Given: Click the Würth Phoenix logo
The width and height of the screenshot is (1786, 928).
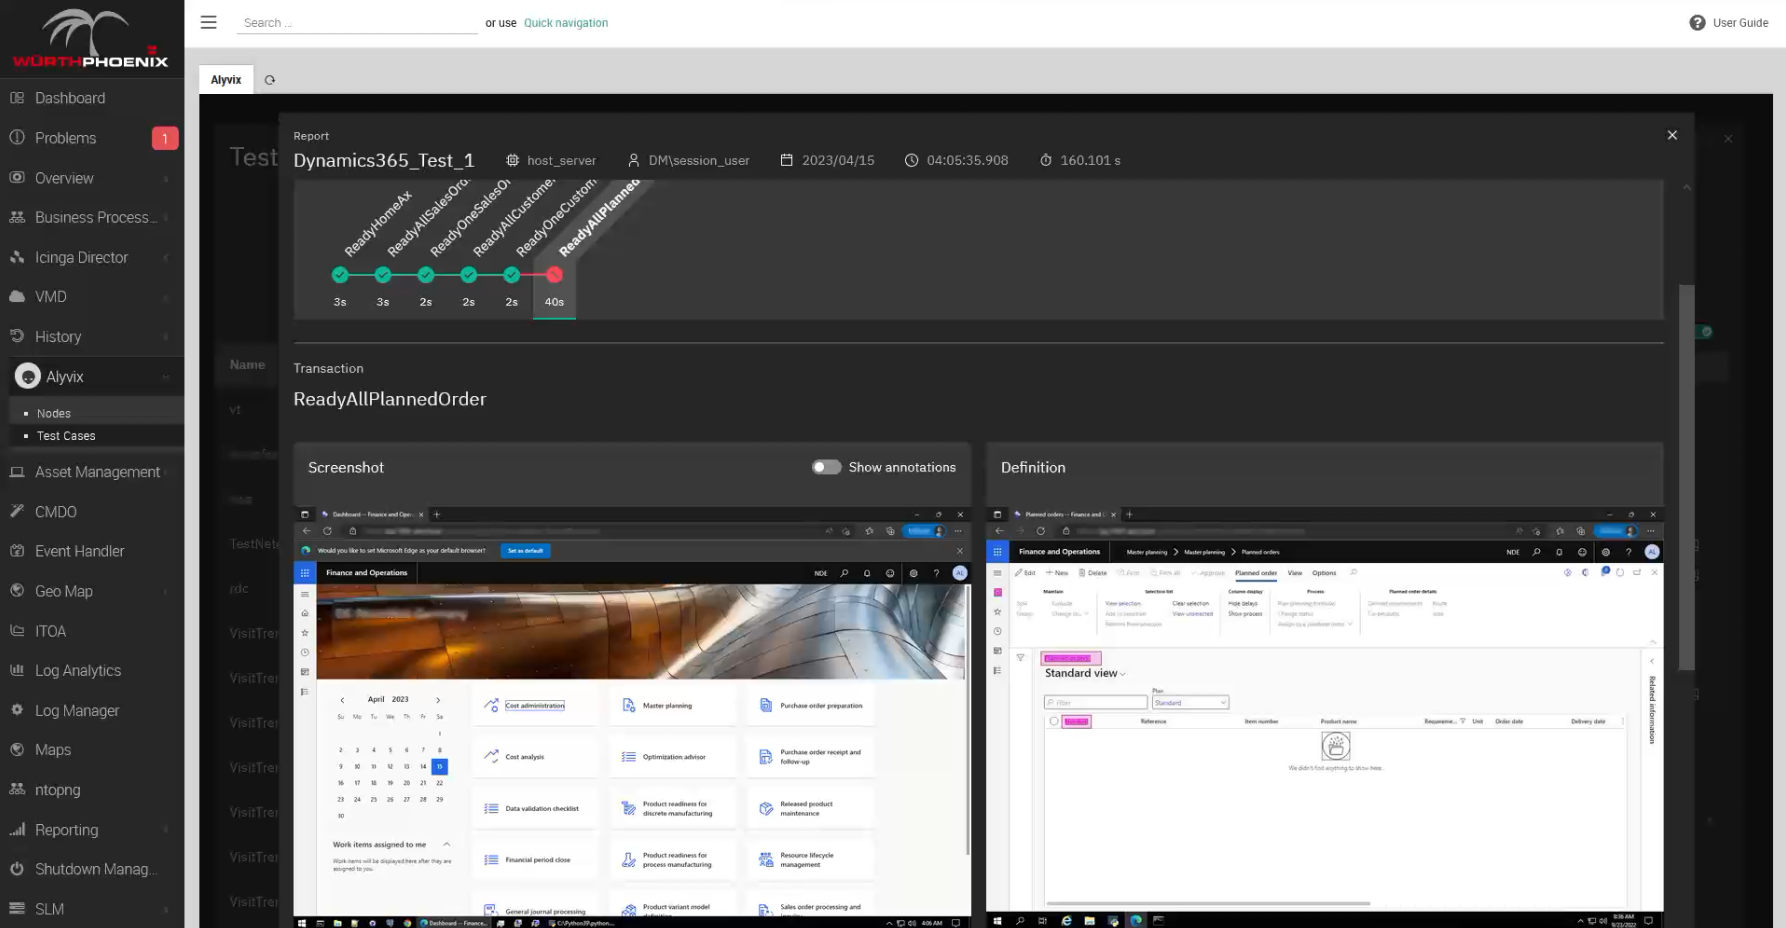Looking at the screenshot, I should [91, 39].
